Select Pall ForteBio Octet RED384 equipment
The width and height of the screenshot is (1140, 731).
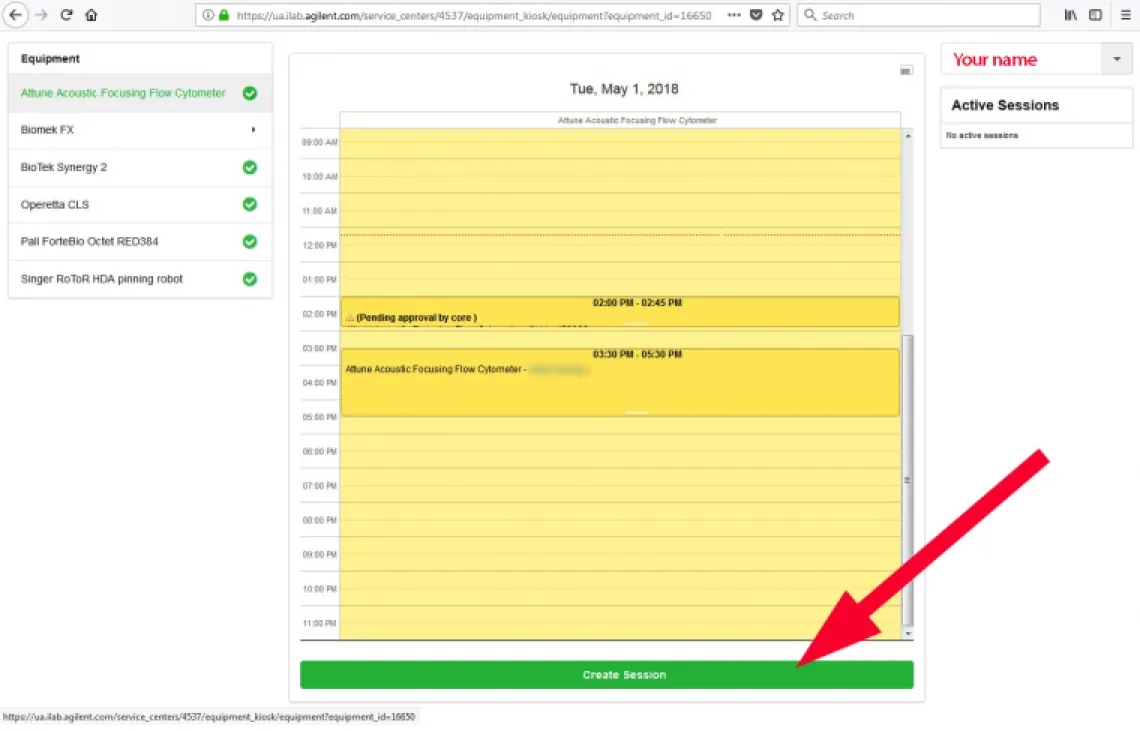pyautogui.click(x=89, y=242)
